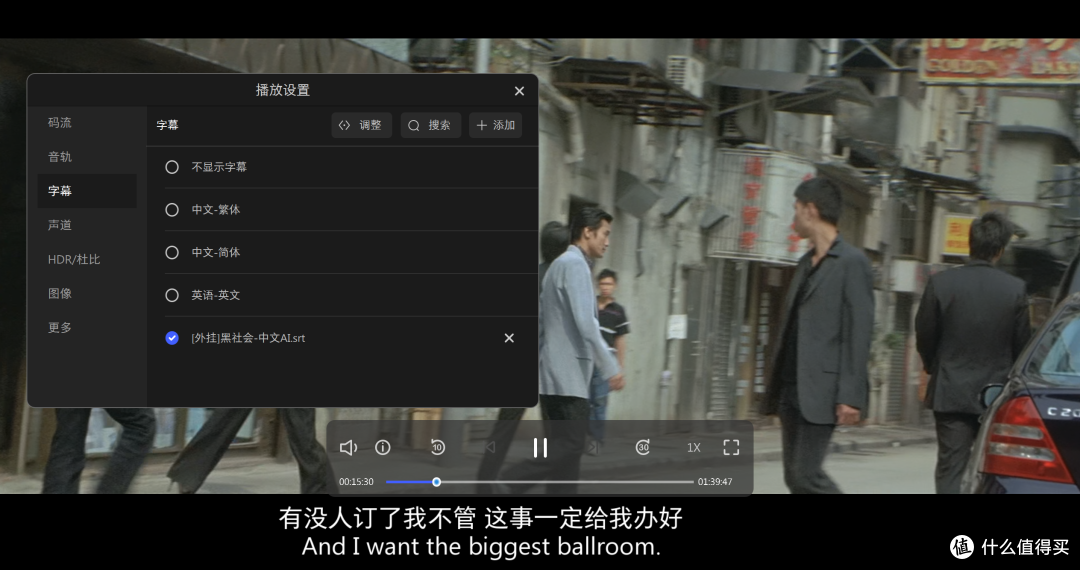
Task: Remove the external 黑社会-中文AI.srt subtitle
Action: point(509,338)
